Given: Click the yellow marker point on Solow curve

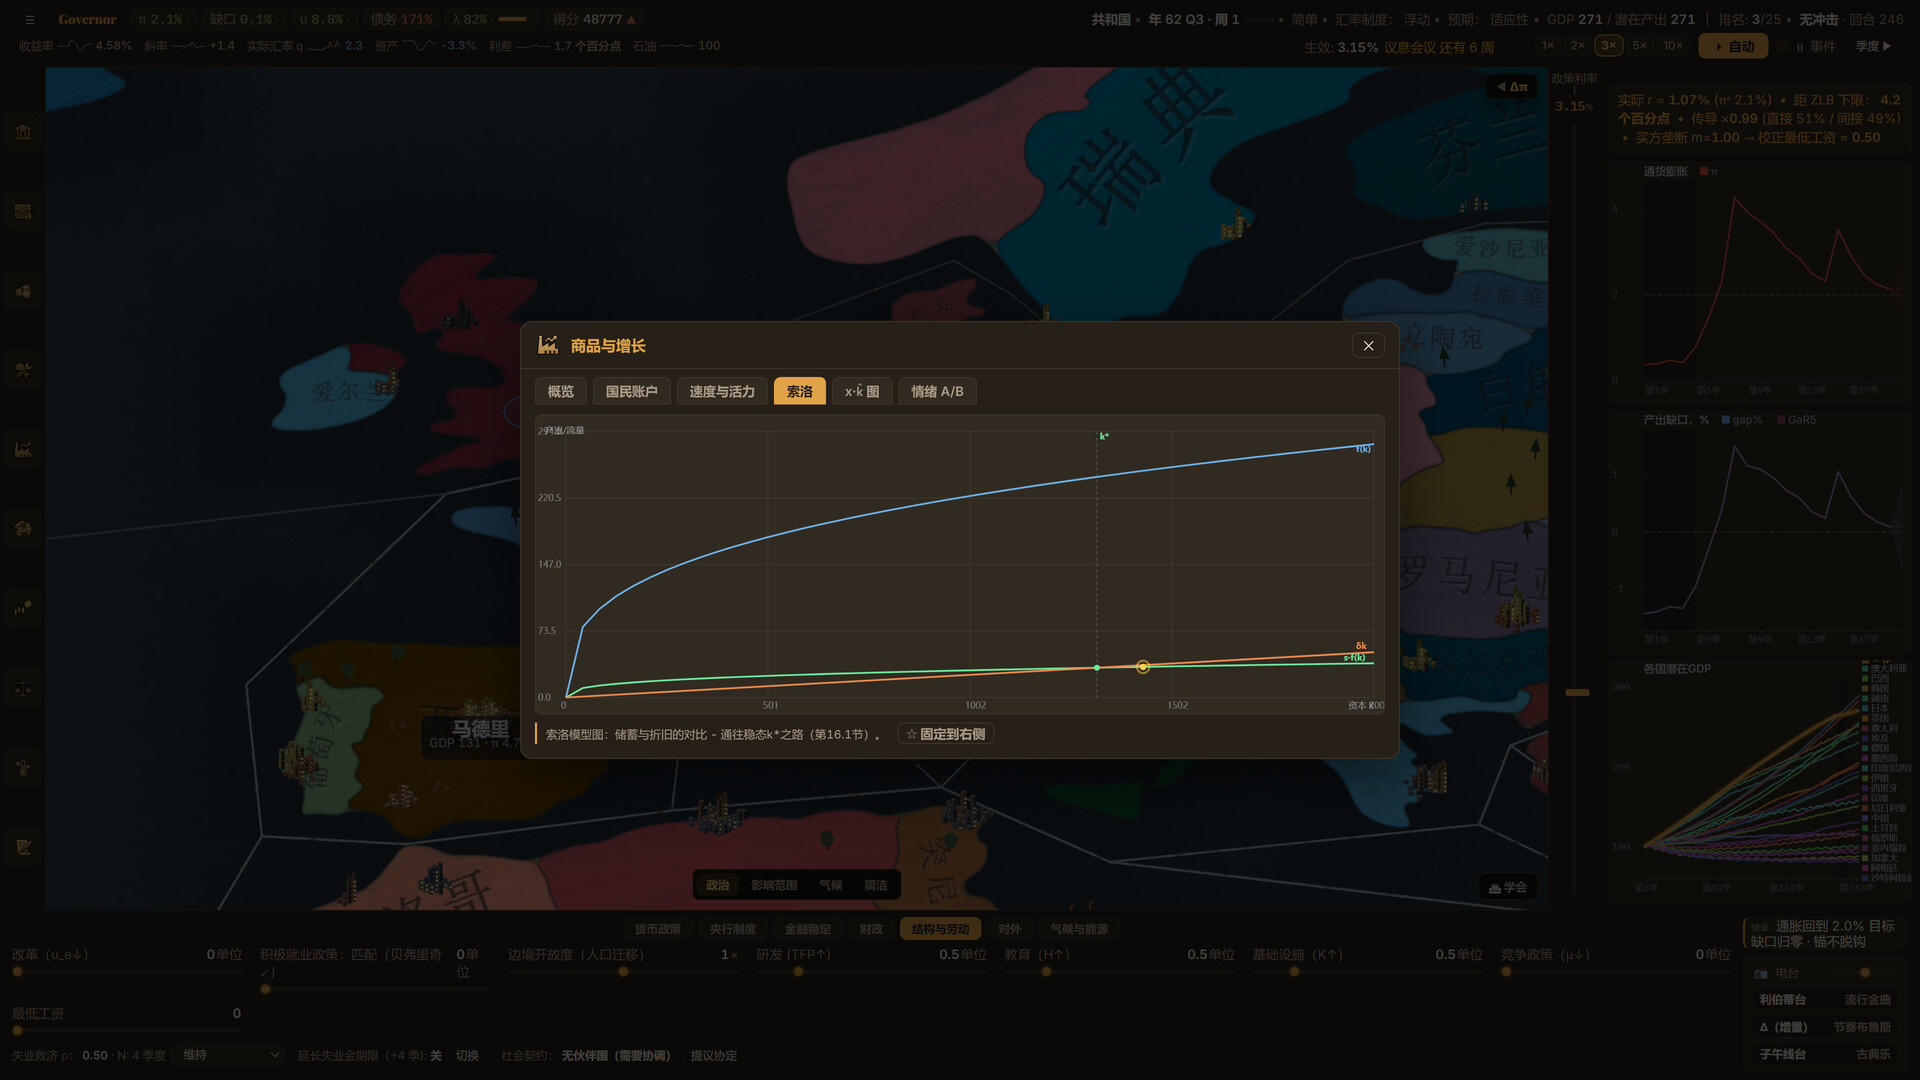Looking at the screenshot, I should [x=1143, y=667].
